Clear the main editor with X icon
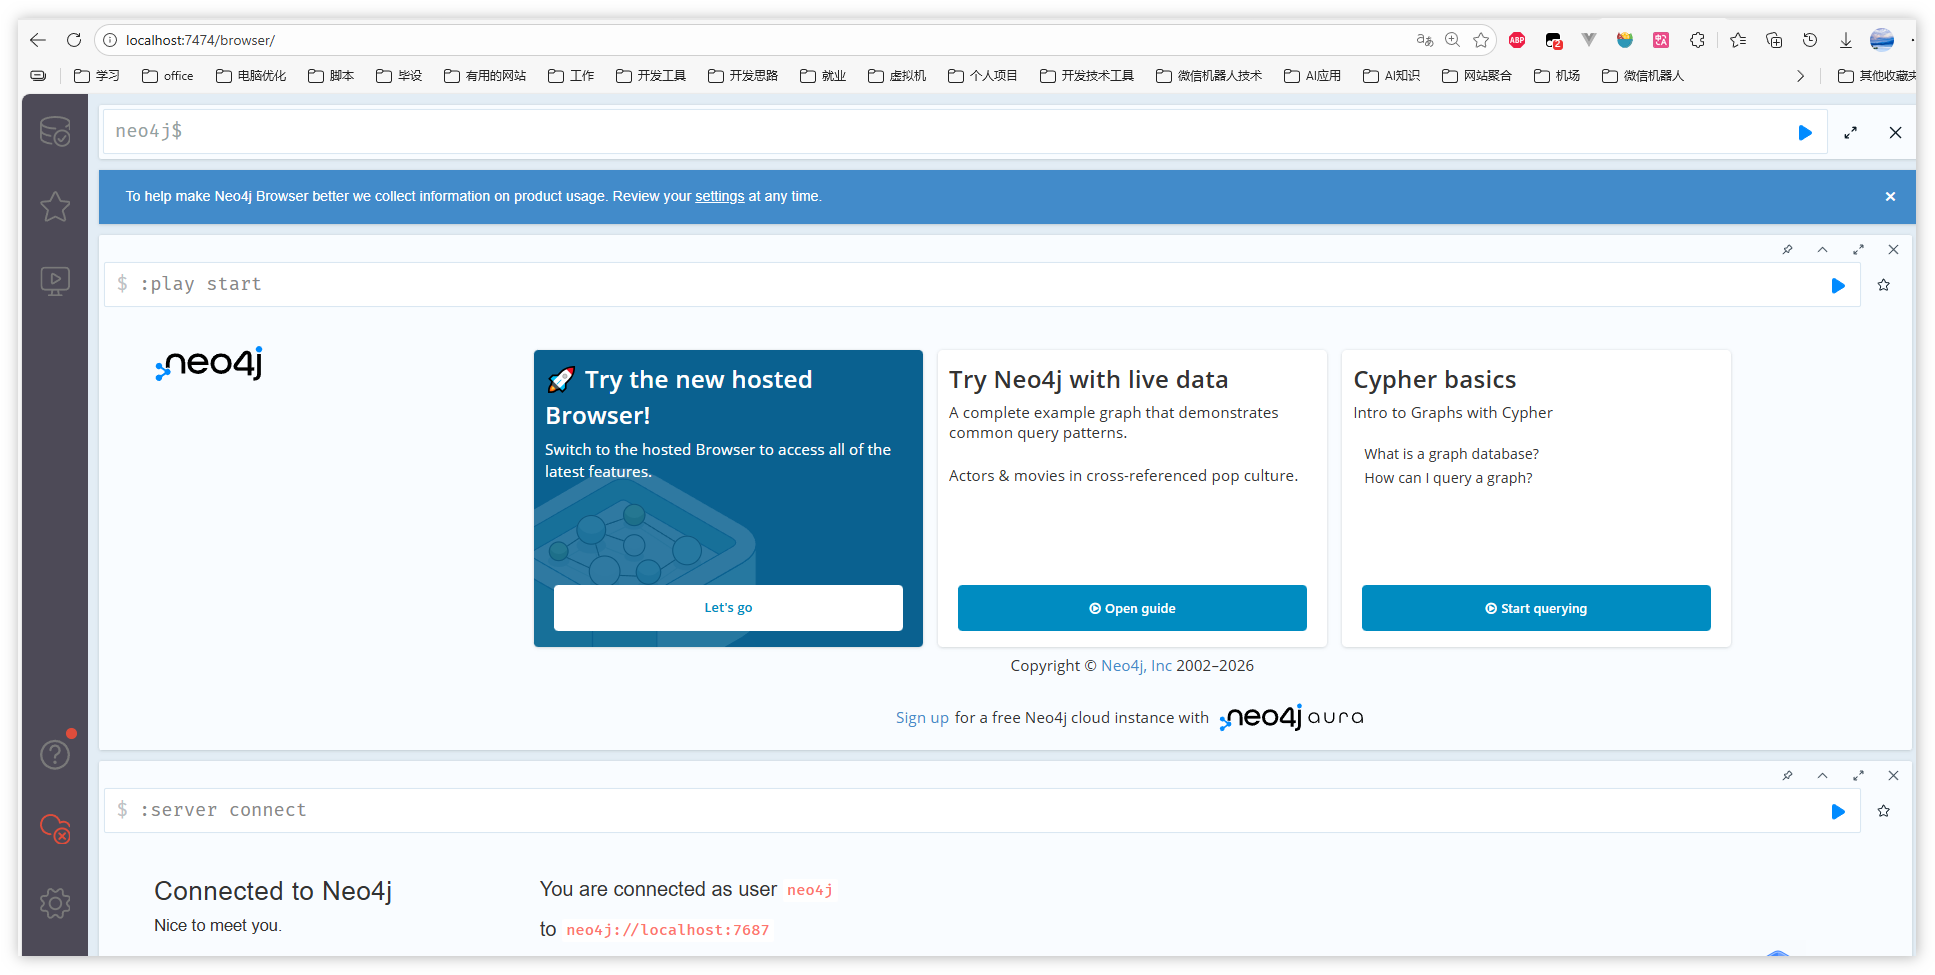The image size is (1935, 975). [1895, 132]
